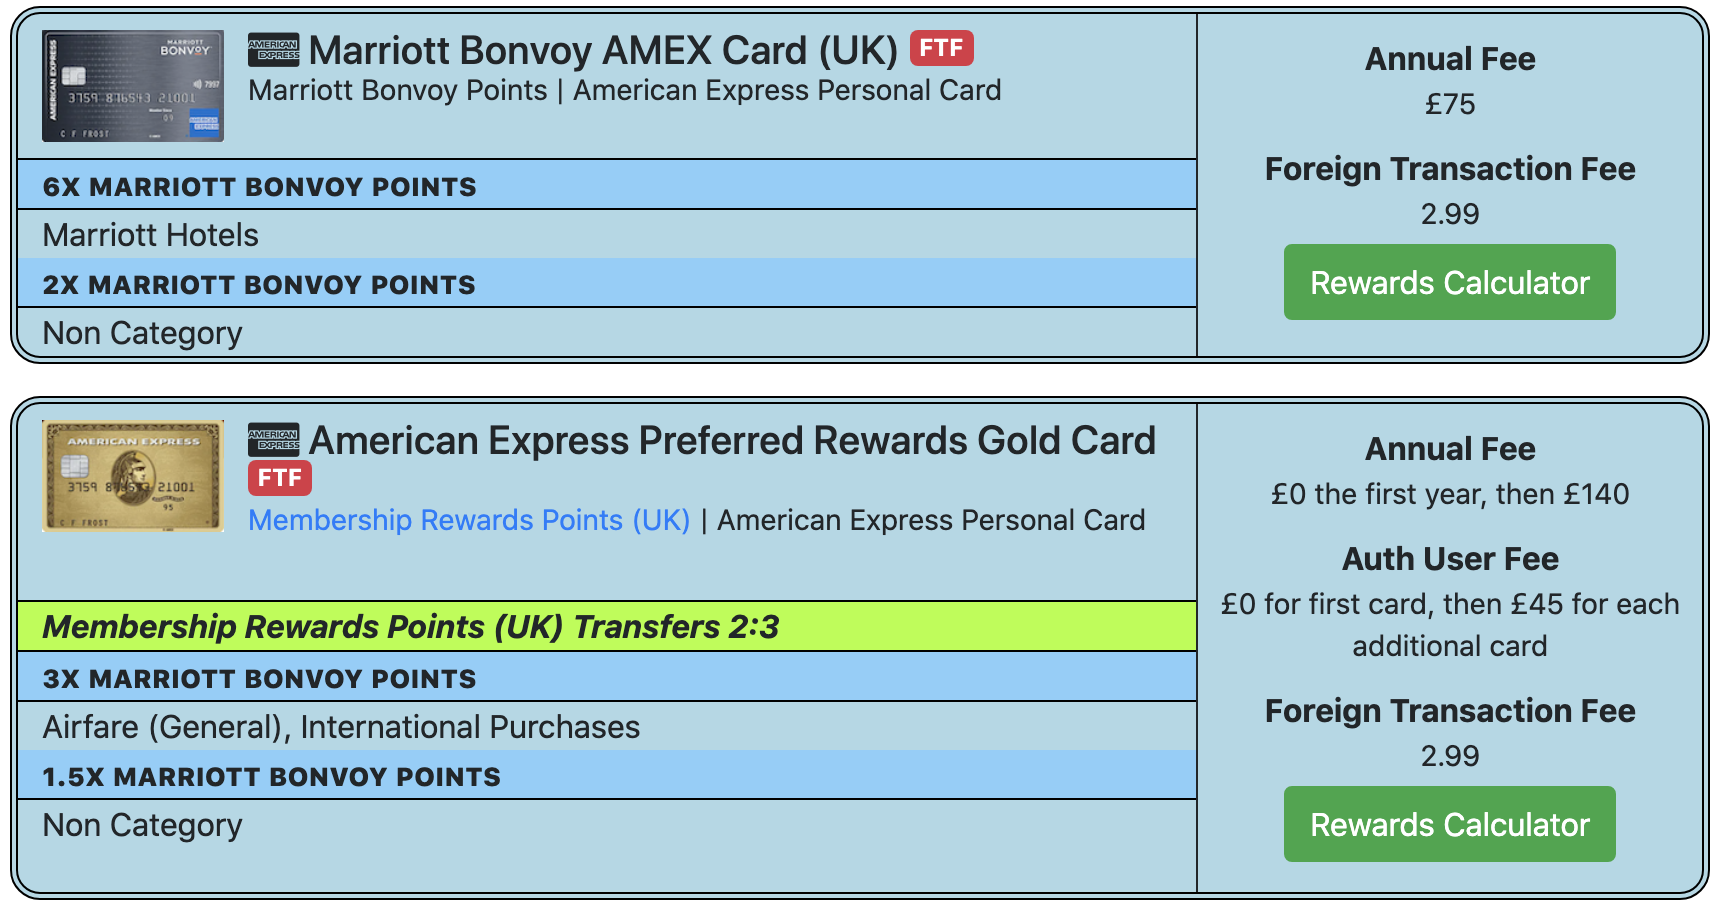Click the Membership Rewards Transfers 2:3 green banner

coord(607,627)
